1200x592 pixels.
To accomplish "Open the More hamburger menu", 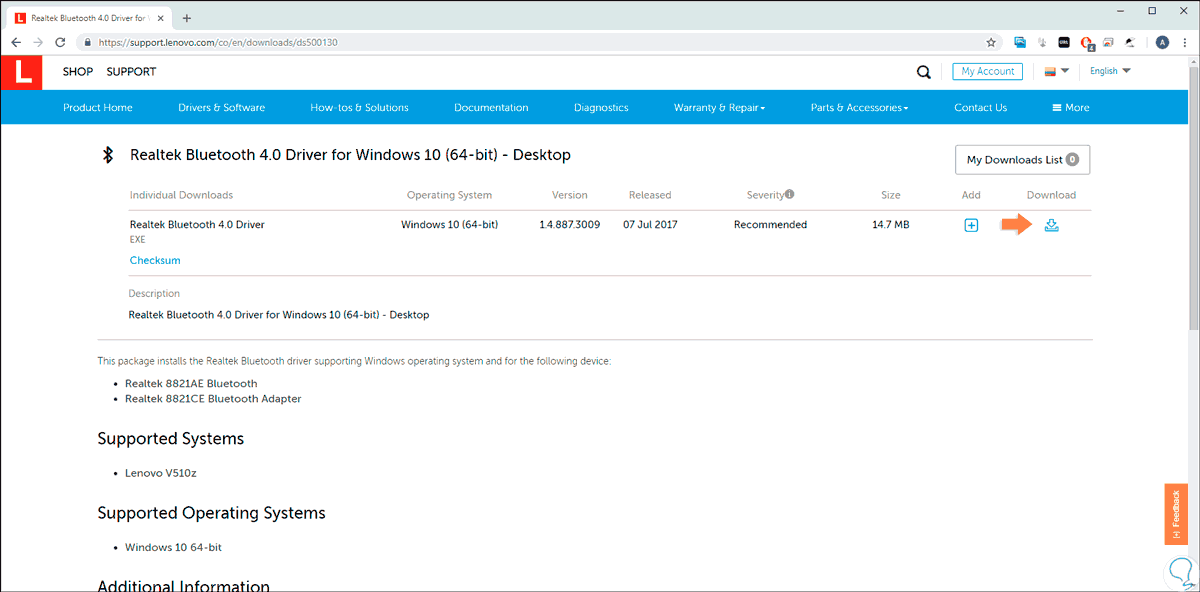I will pyautogui.click(x=1070, y=108).
